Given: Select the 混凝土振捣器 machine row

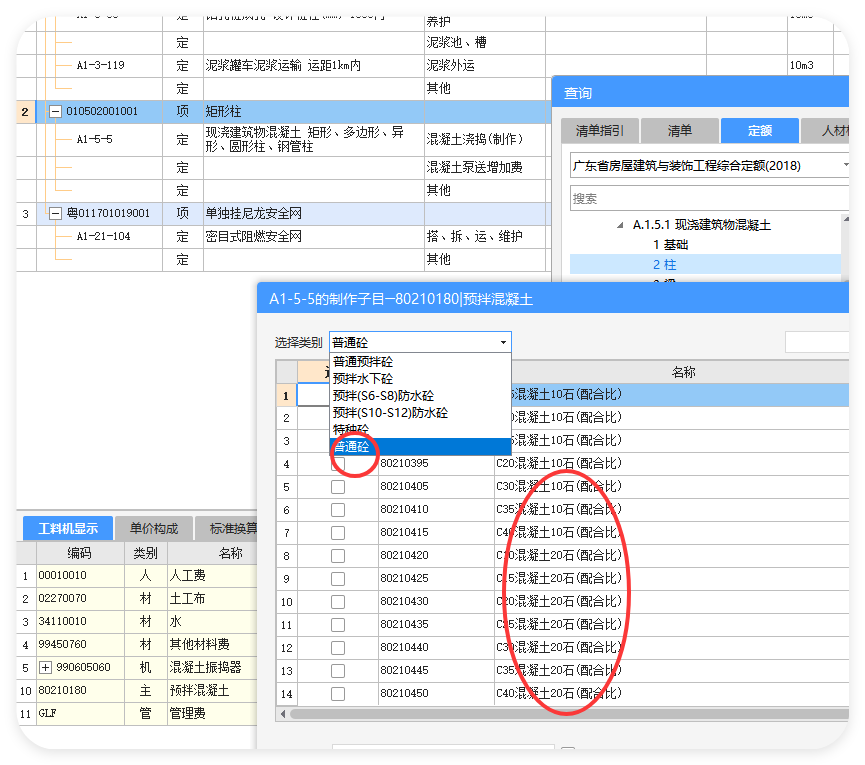Looking at the screenshot, I should [137, 667].
